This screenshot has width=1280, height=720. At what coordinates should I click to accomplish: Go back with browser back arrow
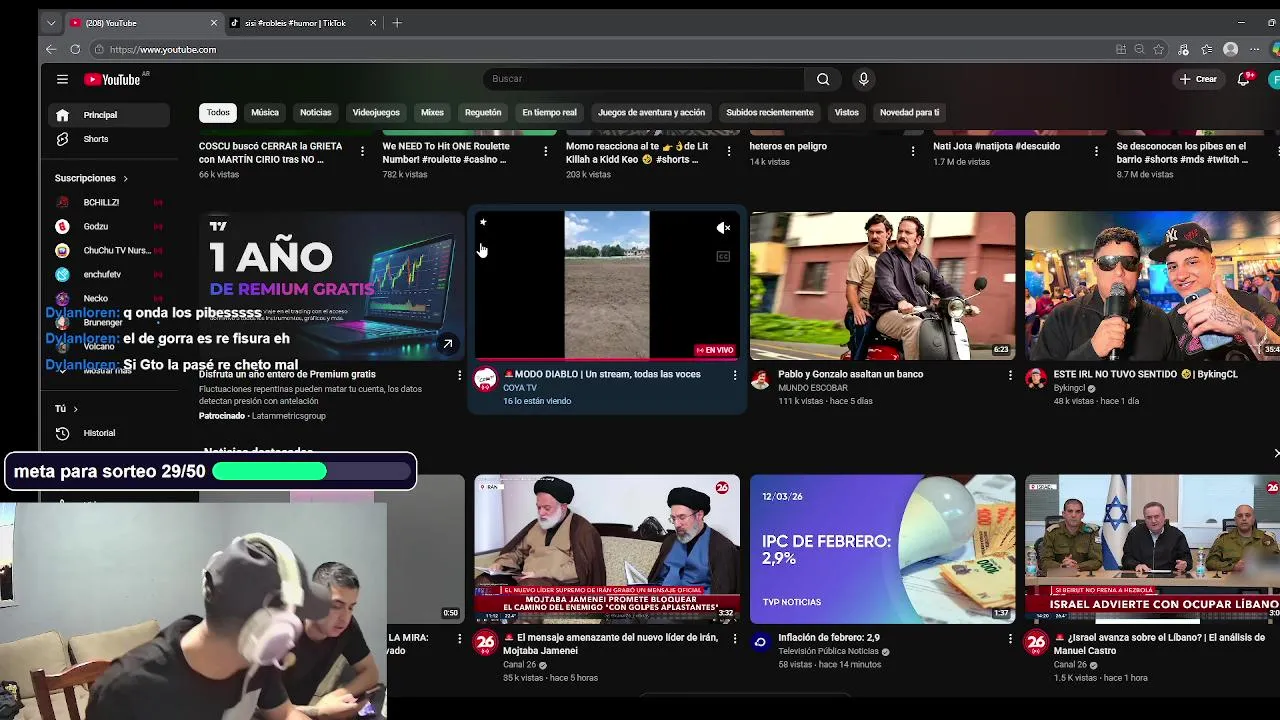click(51, 49)
